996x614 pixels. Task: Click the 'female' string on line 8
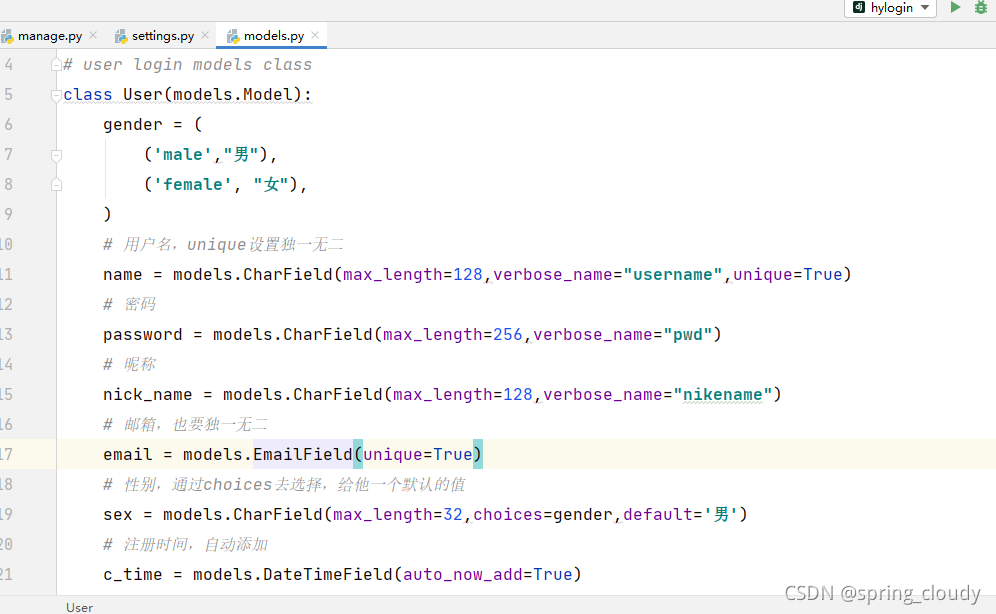192,184
